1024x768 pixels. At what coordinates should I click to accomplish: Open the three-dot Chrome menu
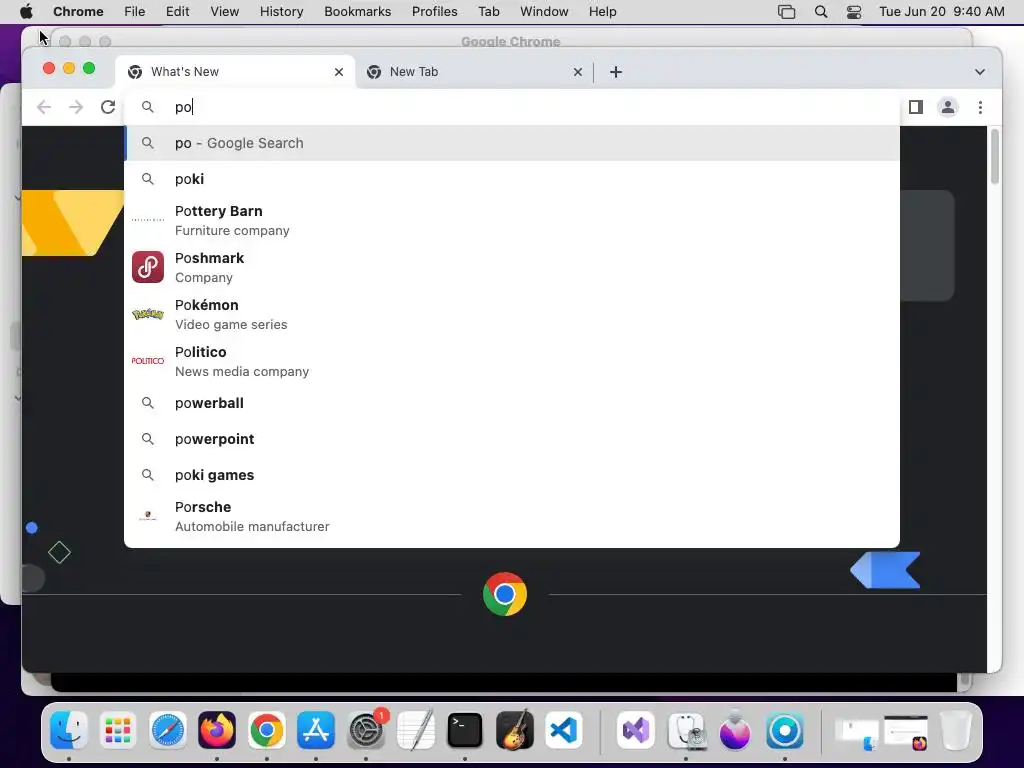click(980, 107)
